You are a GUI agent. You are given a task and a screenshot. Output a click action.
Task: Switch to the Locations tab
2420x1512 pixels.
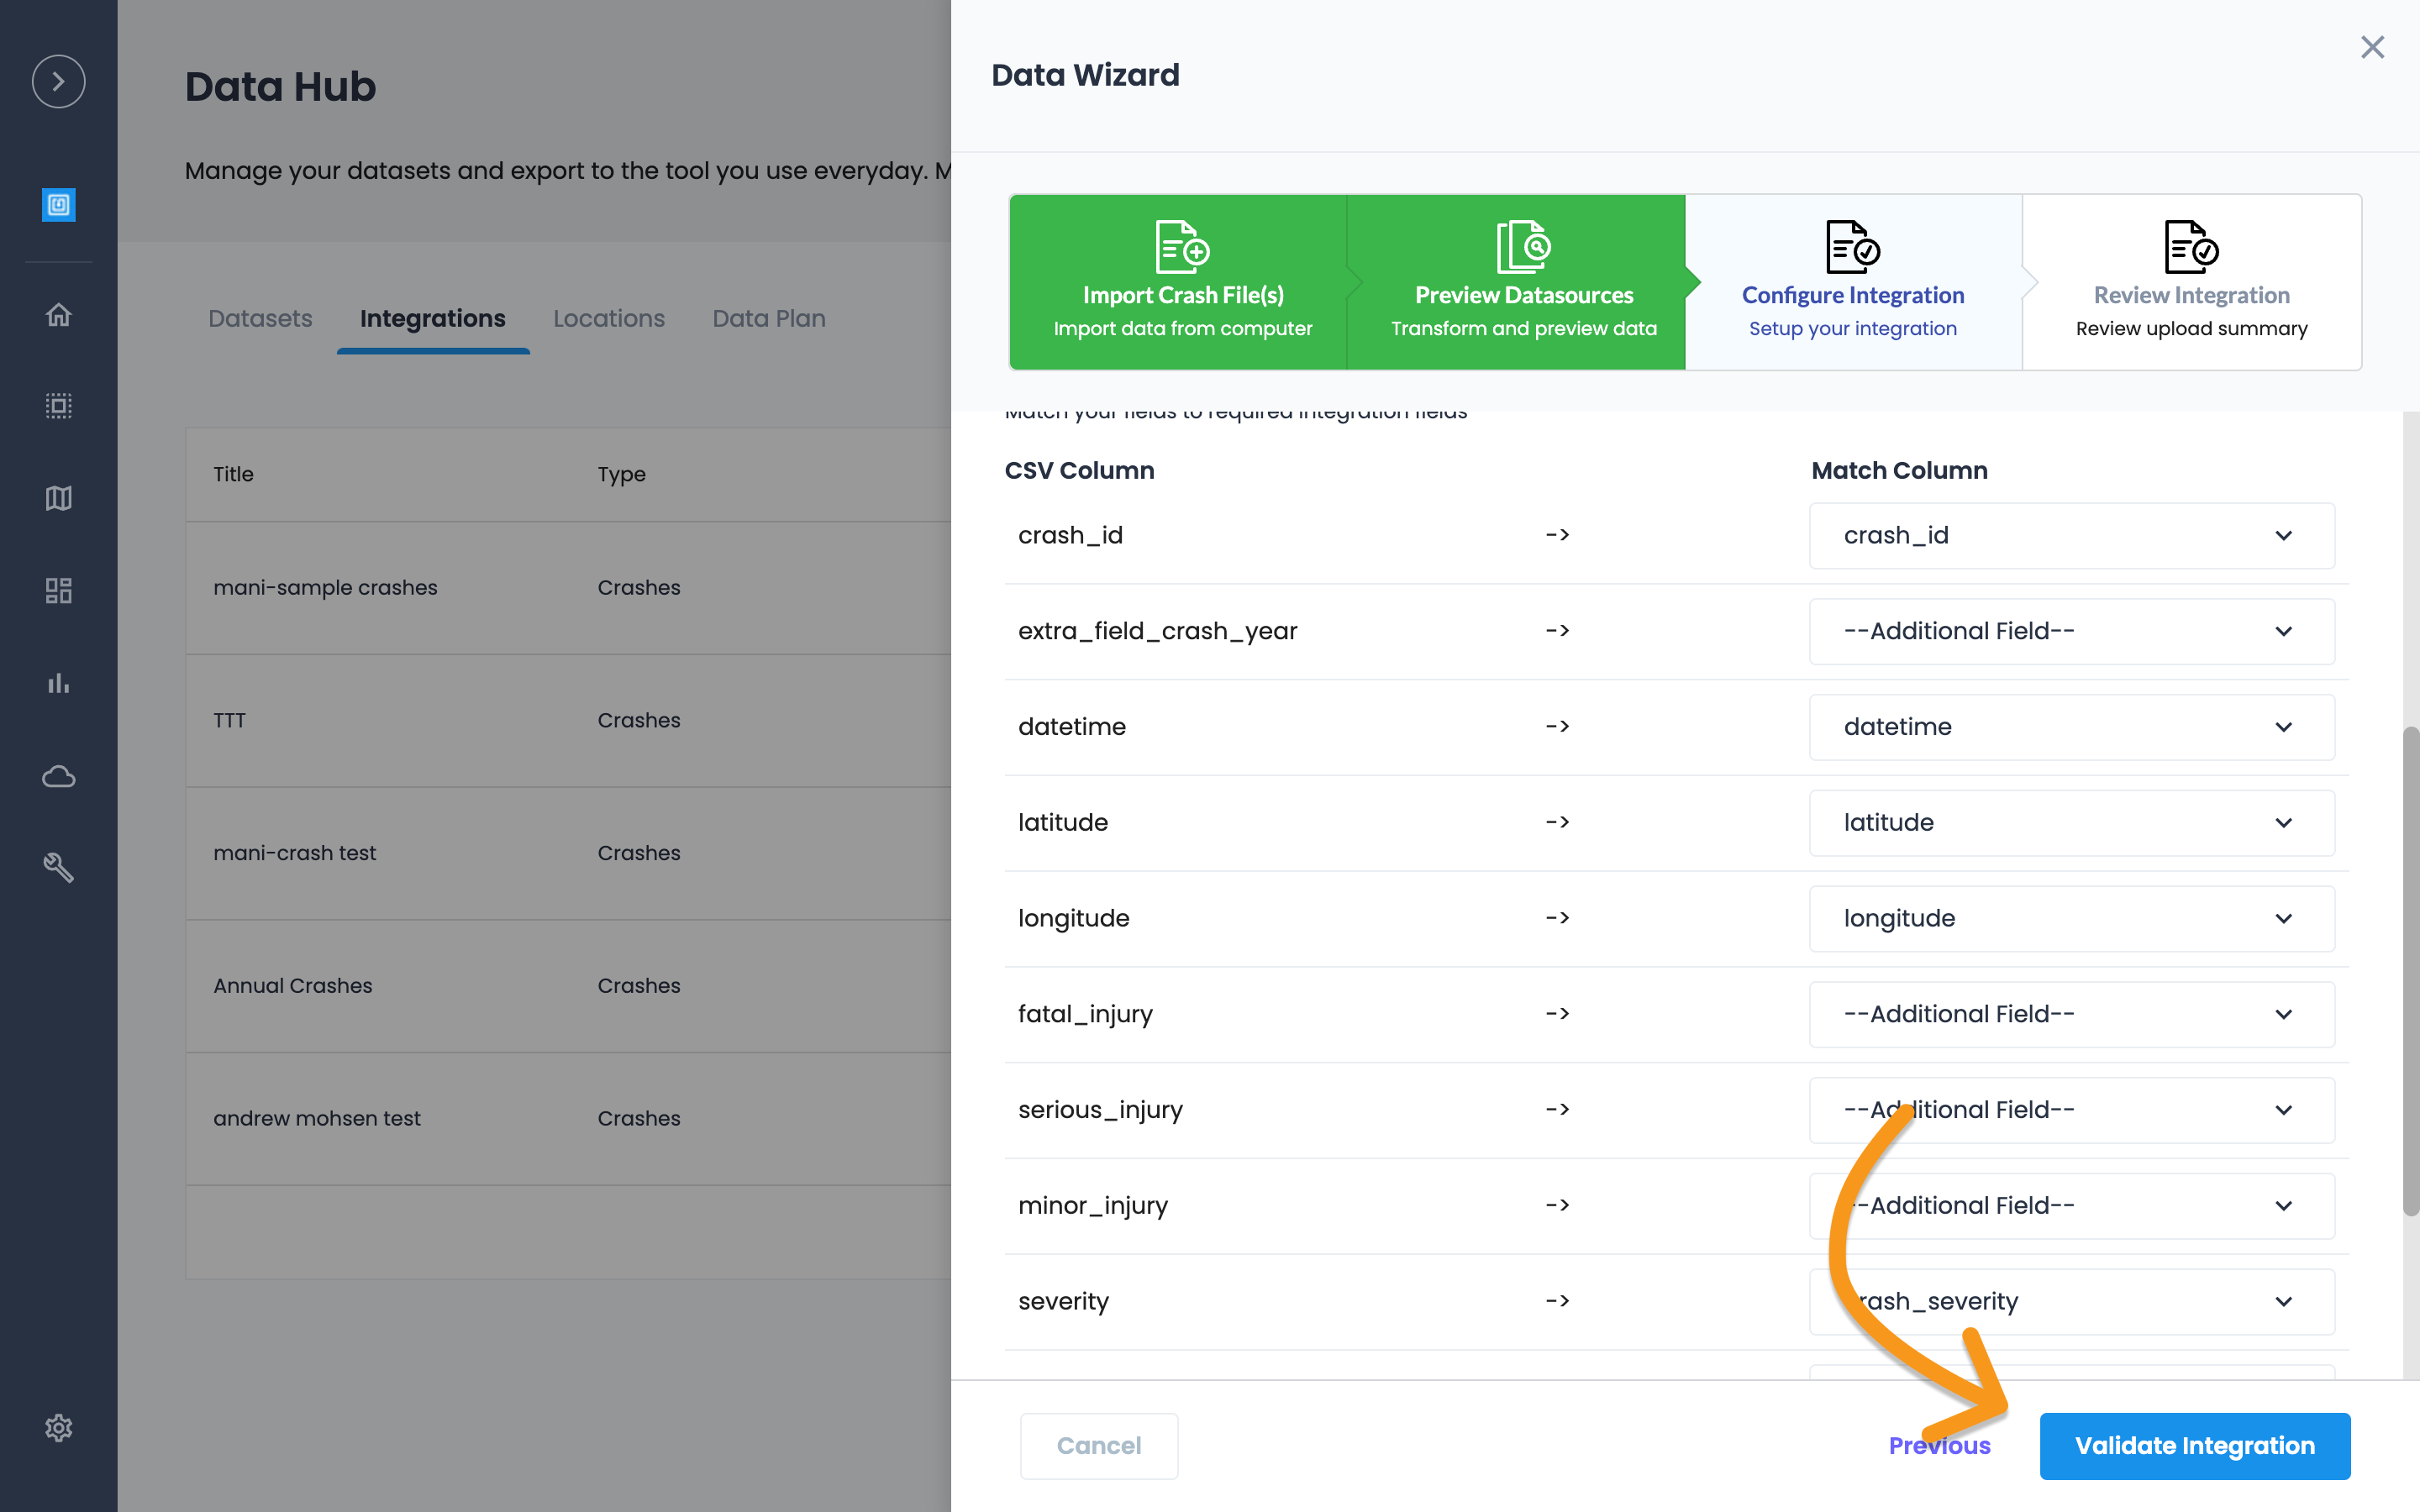[608, 319]
